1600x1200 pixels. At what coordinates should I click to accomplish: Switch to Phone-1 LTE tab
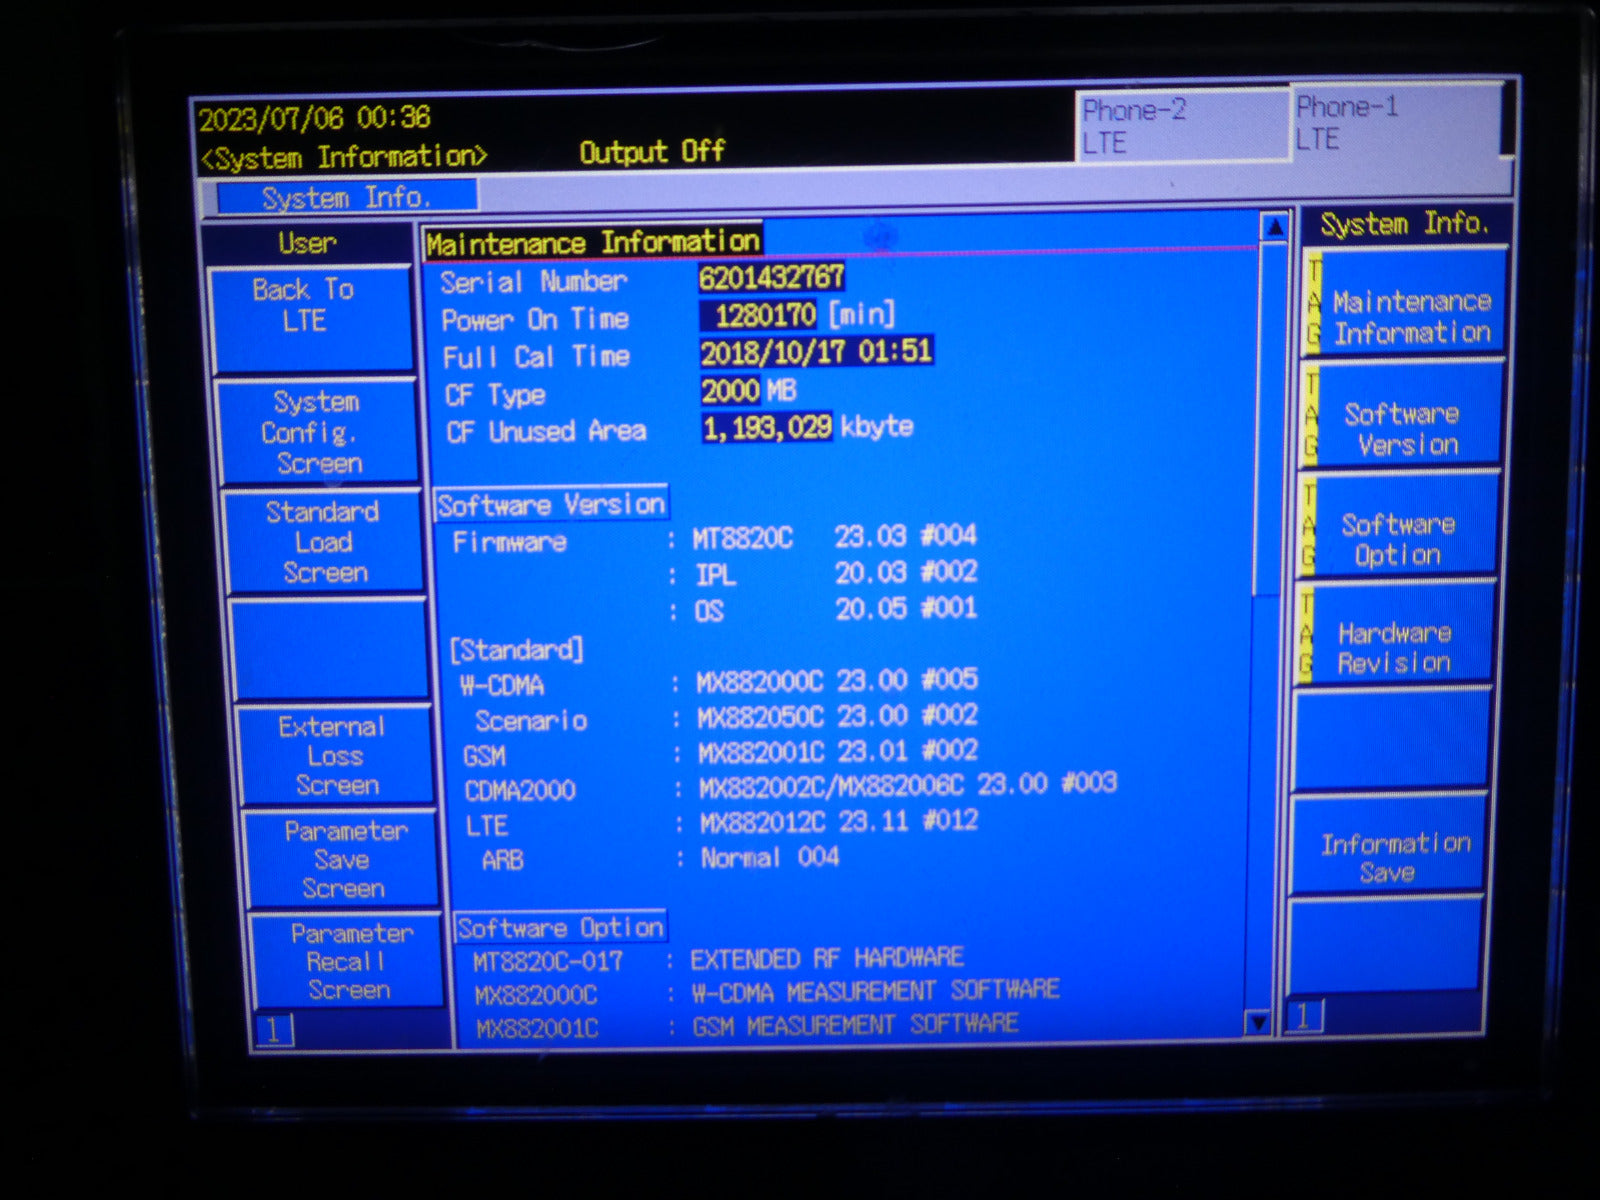tap(1398, 123)
